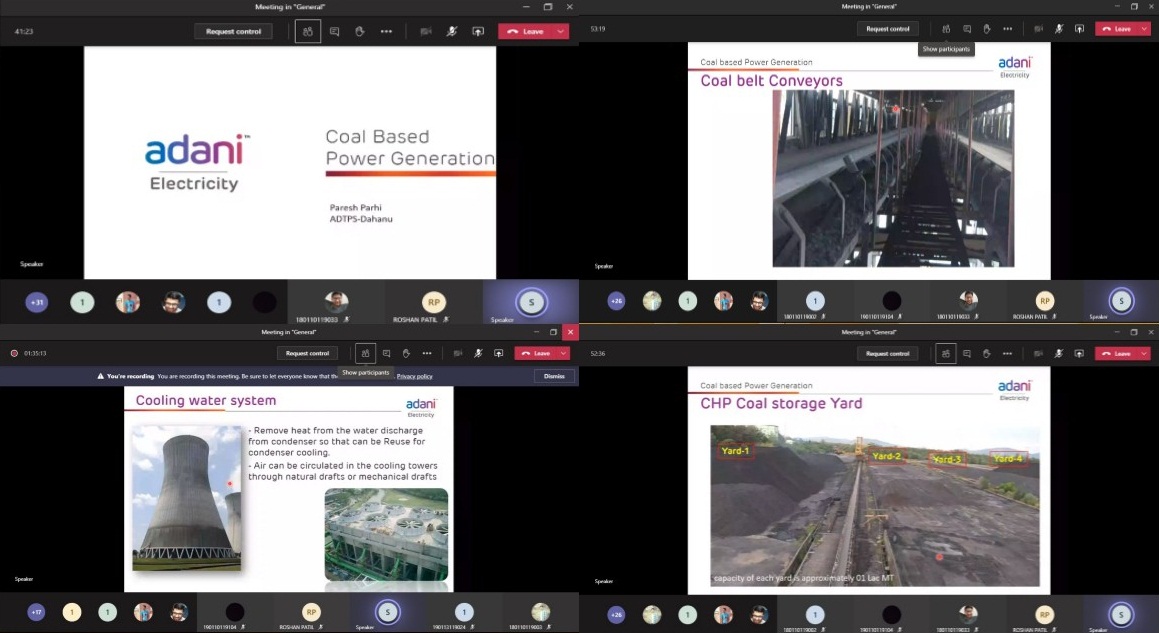Show participants in the 52:36 meeting window
Image resolution: width=1159 pixels, height=633 pixels.
(x=946, y=353)
